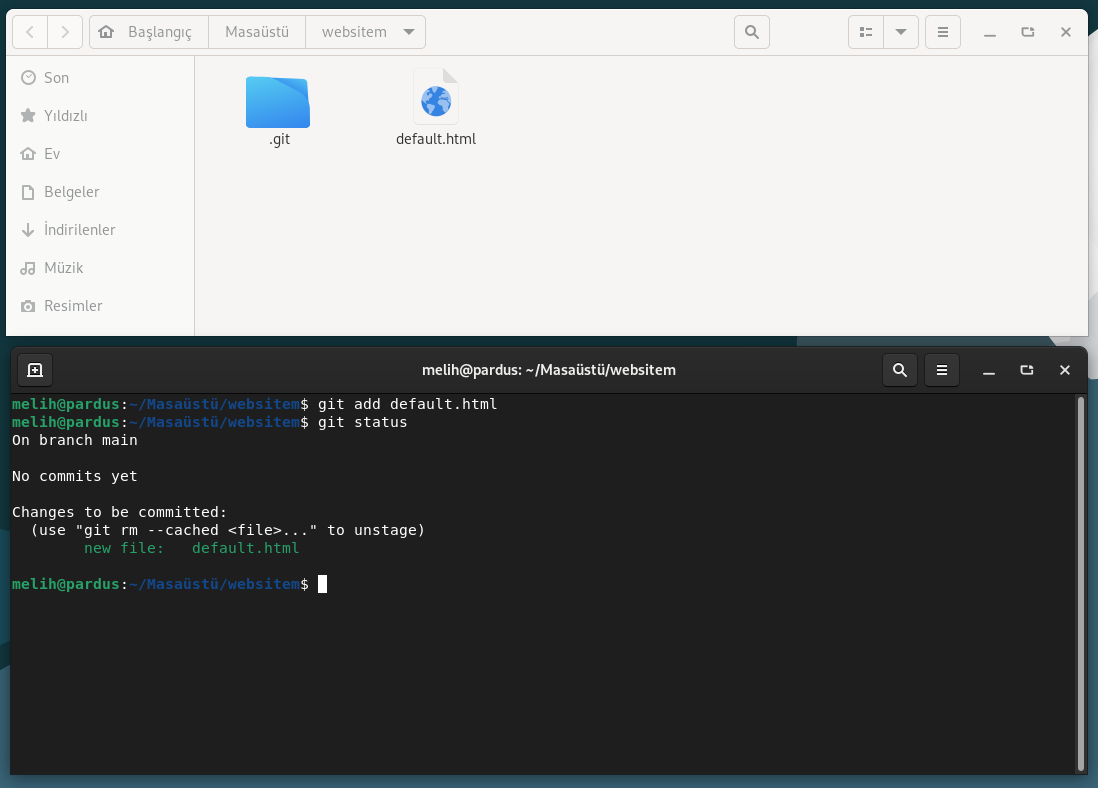This screenshot has height=788, width=1098.
Task: Click the 'git status' command text
Action: [x=363, y=422]
